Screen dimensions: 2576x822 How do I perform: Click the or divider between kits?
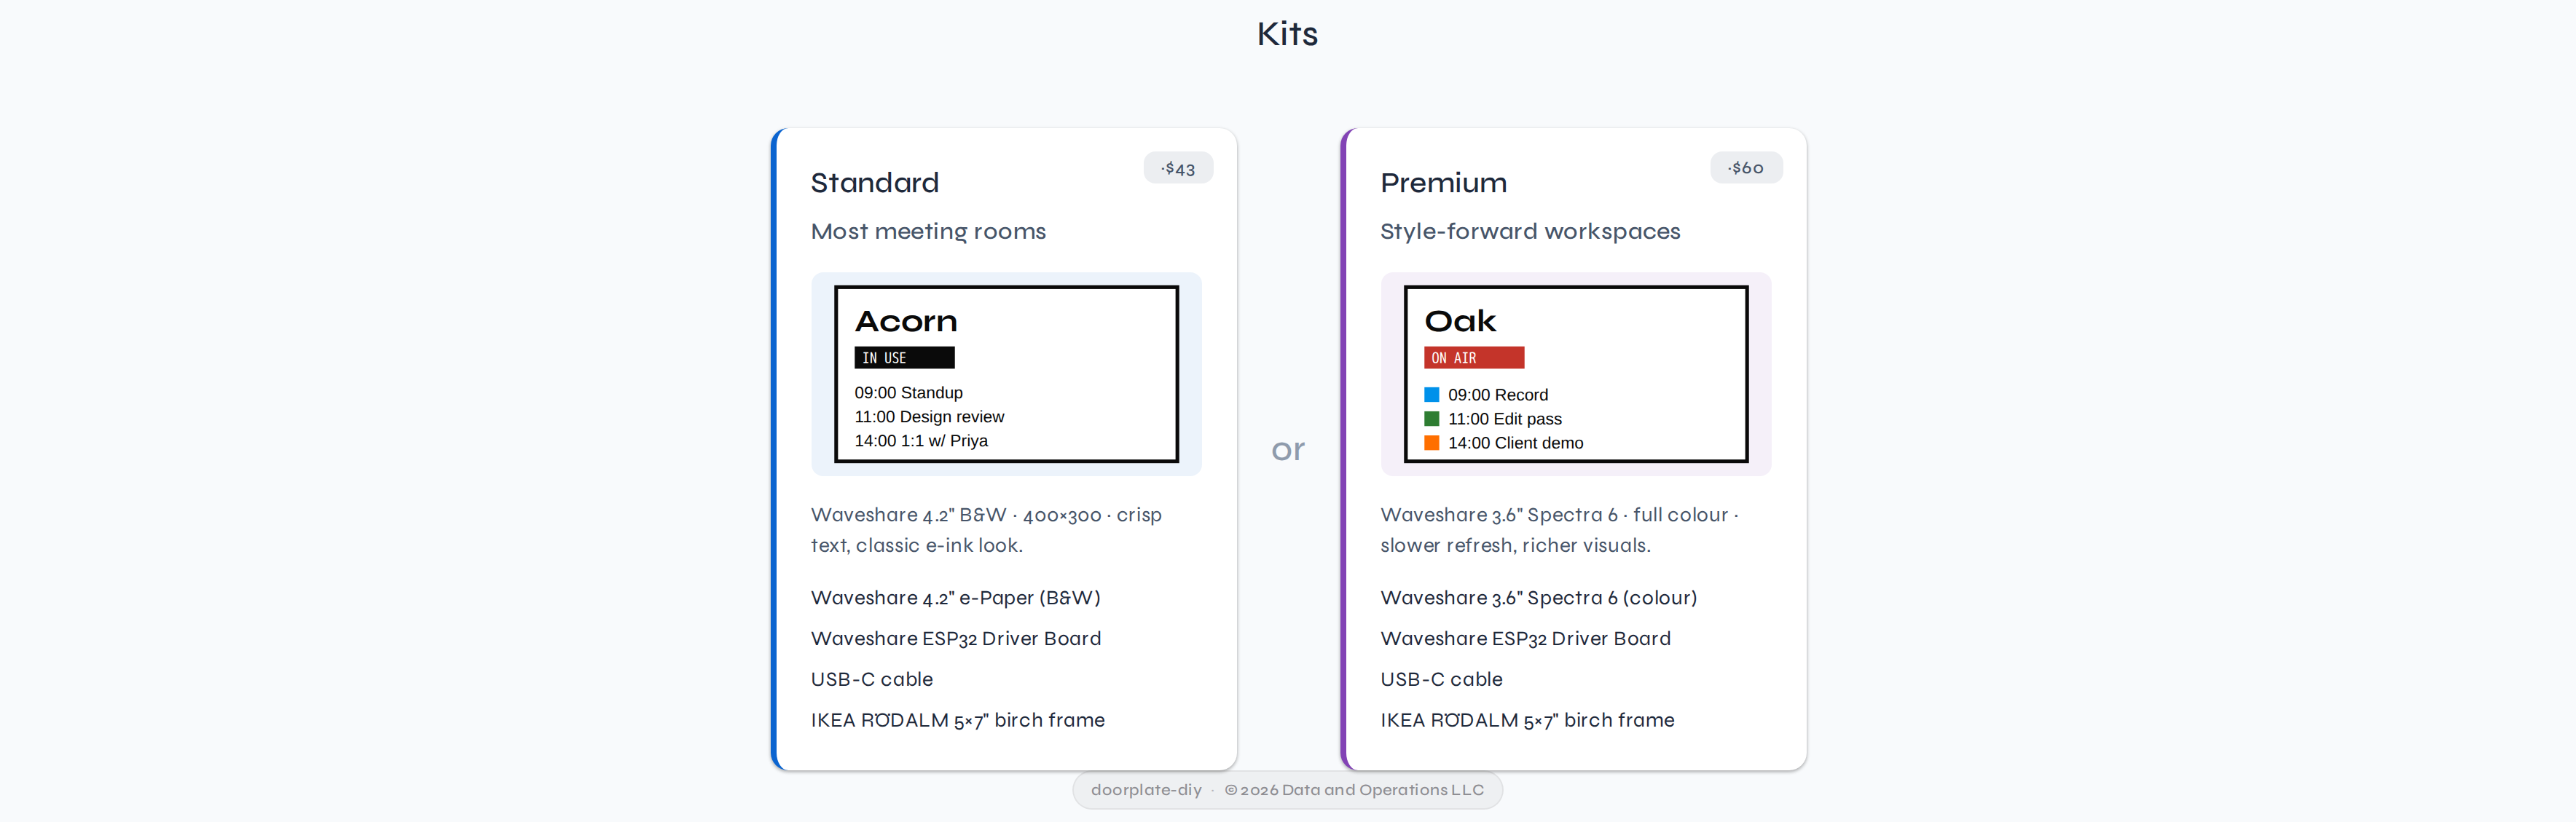[1288, 449]
